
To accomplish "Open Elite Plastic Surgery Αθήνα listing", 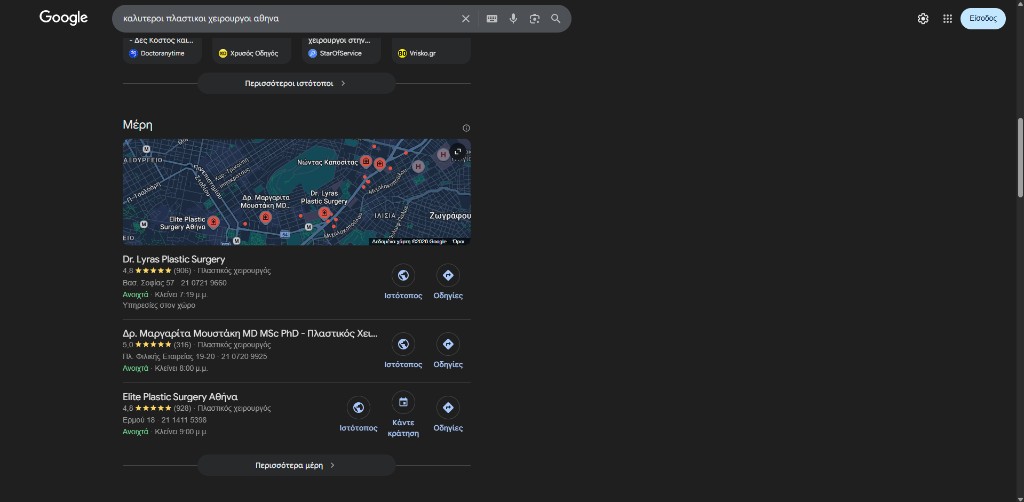I will pyautogui.click(x=180, y=396).
